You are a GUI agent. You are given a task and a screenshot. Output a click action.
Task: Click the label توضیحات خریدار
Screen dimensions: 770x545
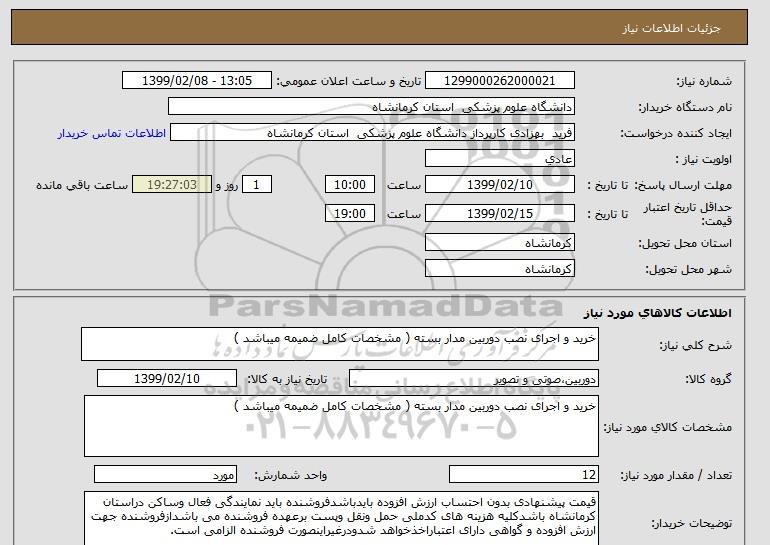tap(691, 524)
